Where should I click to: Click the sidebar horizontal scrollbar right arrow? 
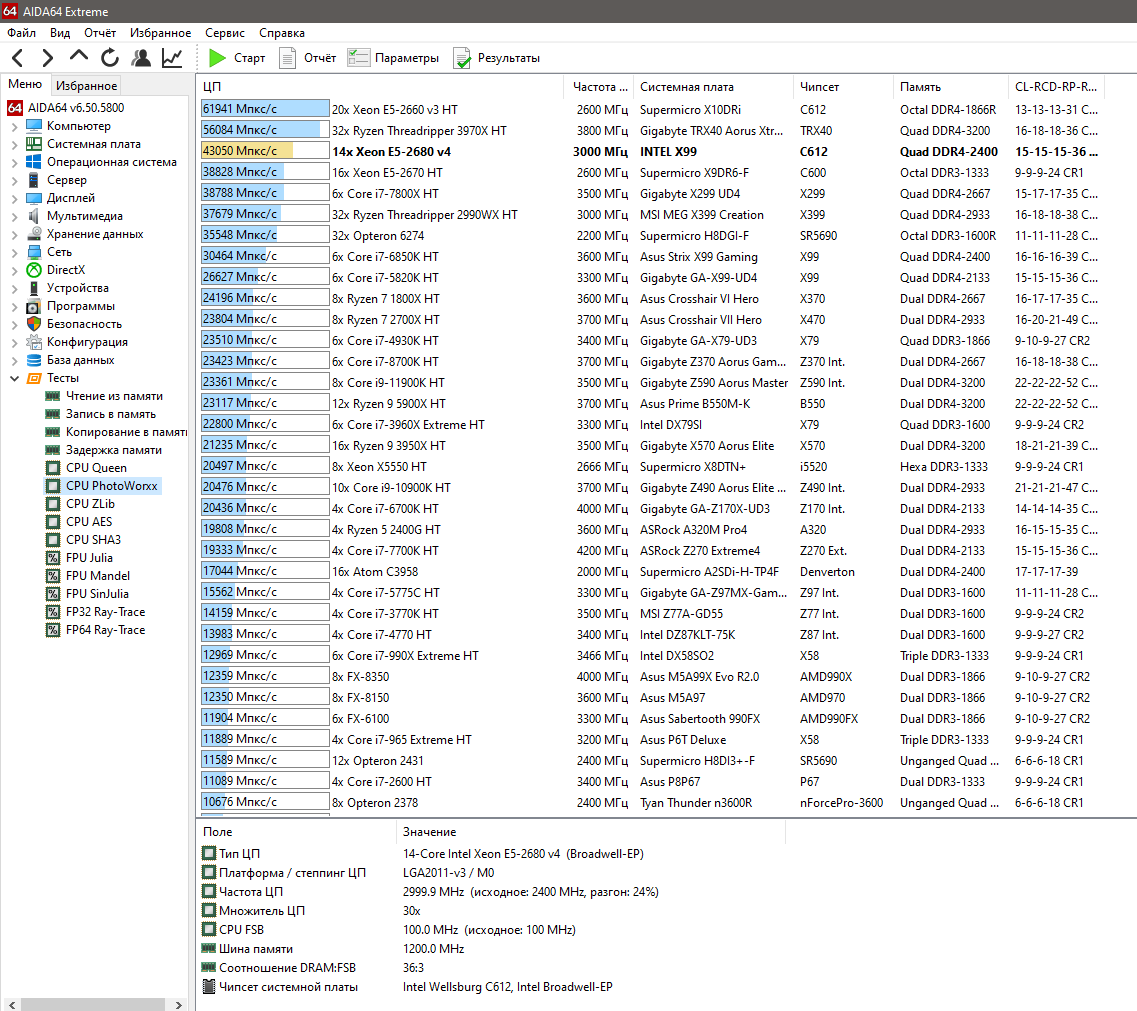tap(178, 1004)
